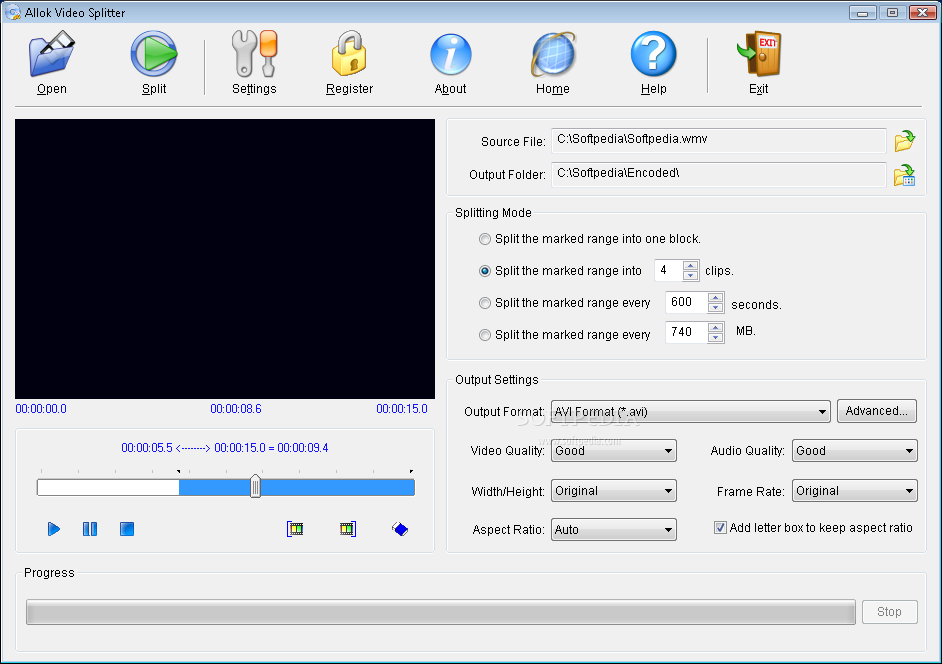This screenshot has height=664, width=942.
Task: Open a video file with Open icon
Action: point(52,55)
